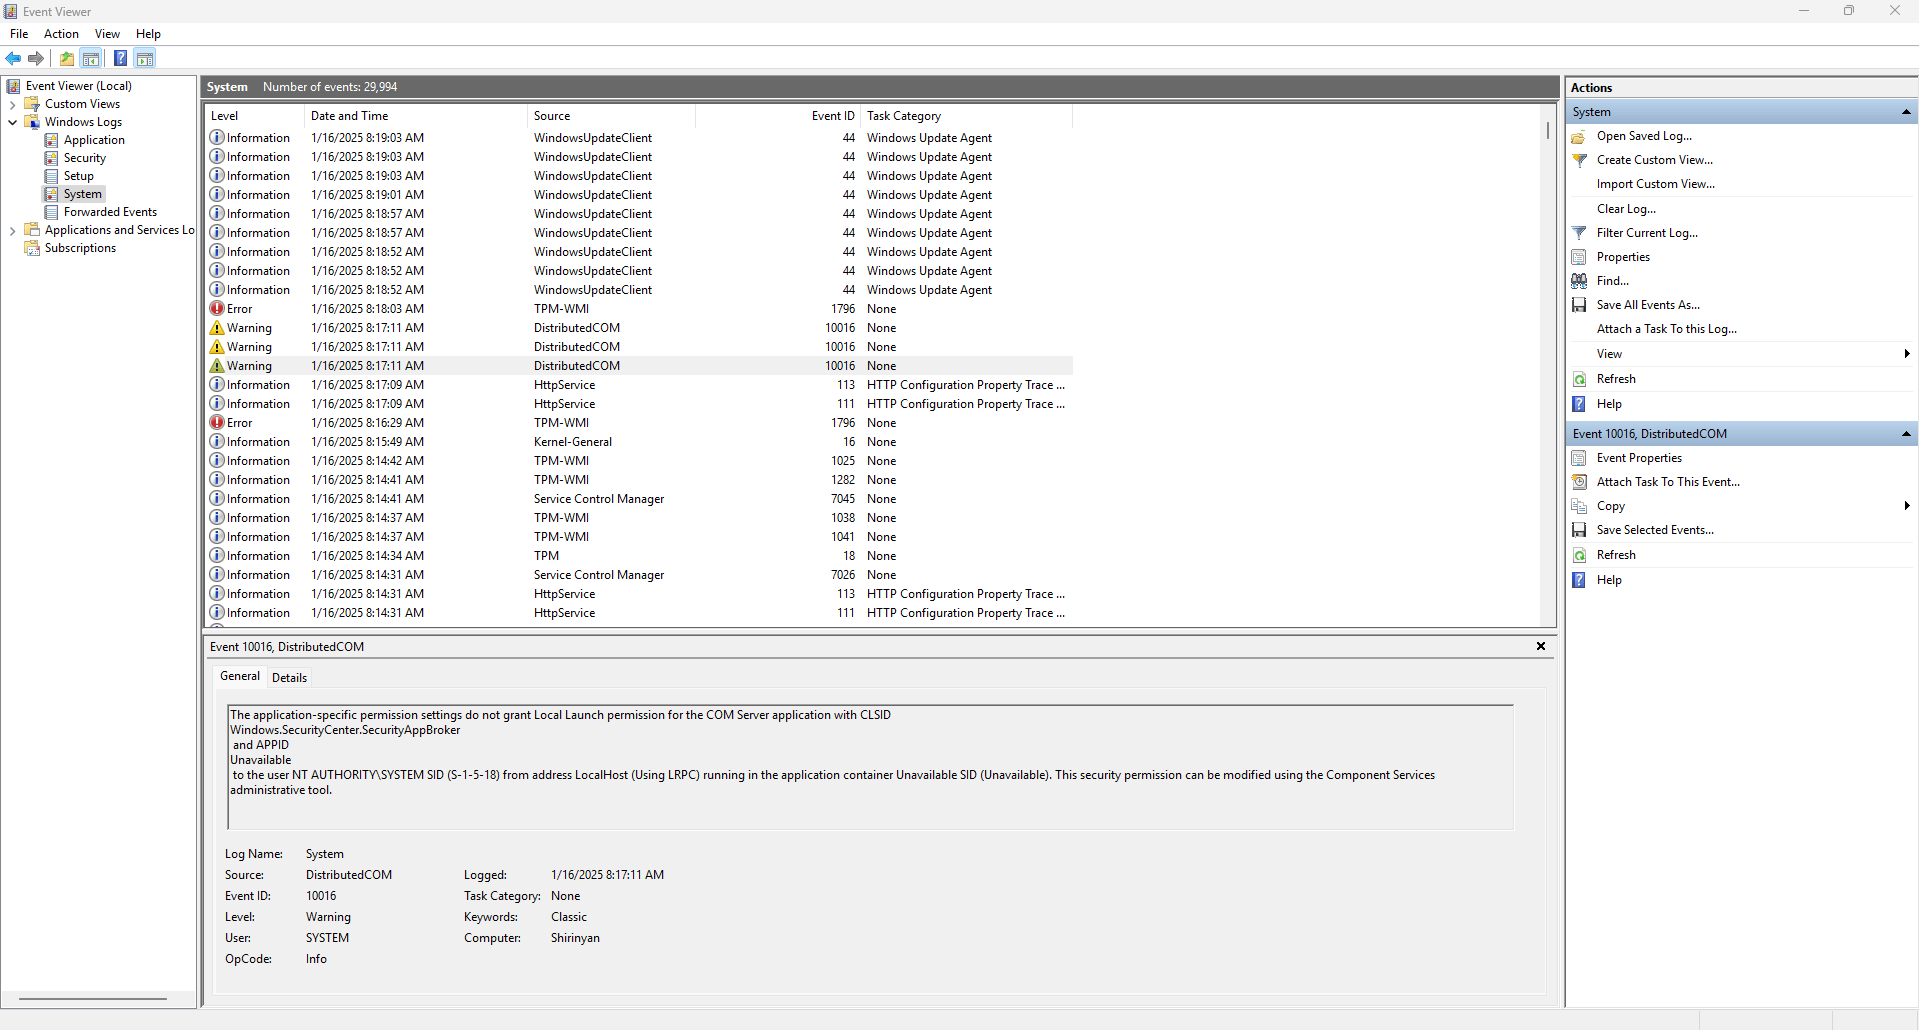Viewport: 1919px width, 1030px height.
Task: Sort events by the Event ID column header
Action: point(777,116)
